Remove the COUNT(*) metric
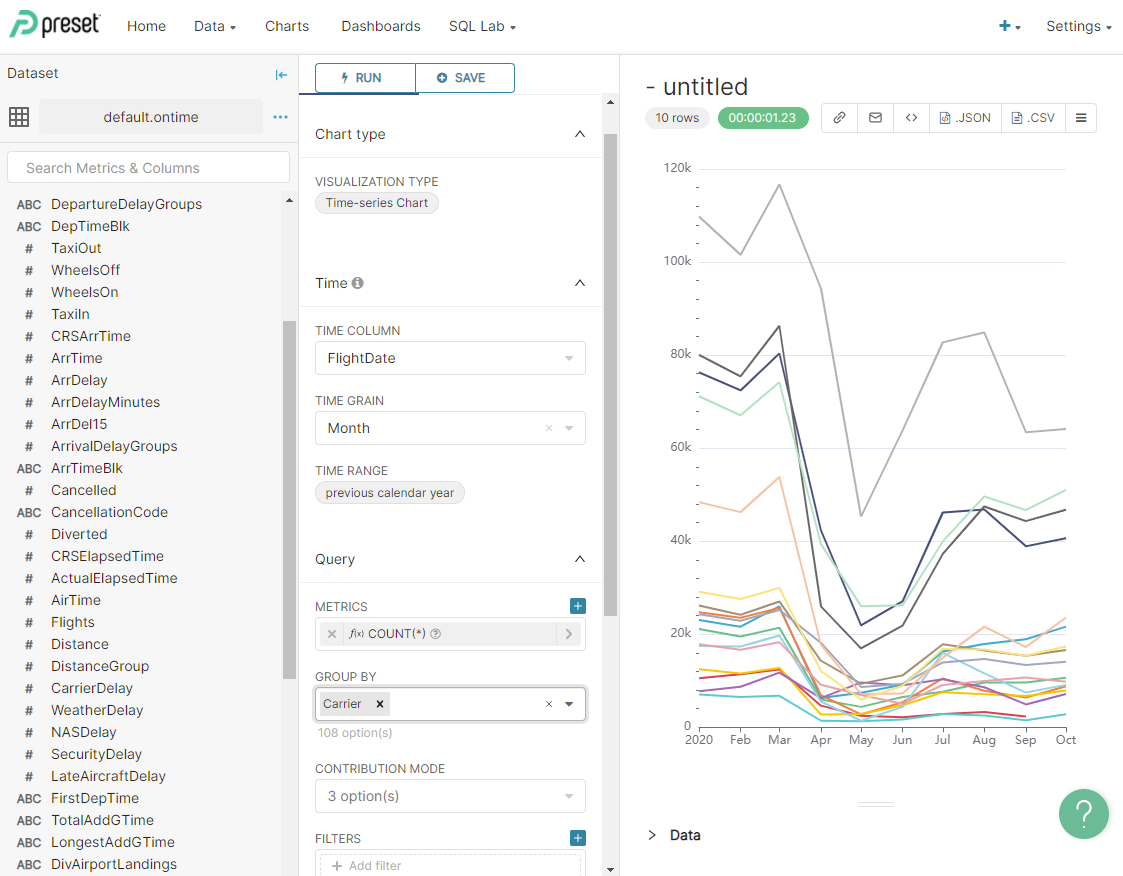Image resolution: width=1123 pixels, height=876 pixels. point(332,634)
